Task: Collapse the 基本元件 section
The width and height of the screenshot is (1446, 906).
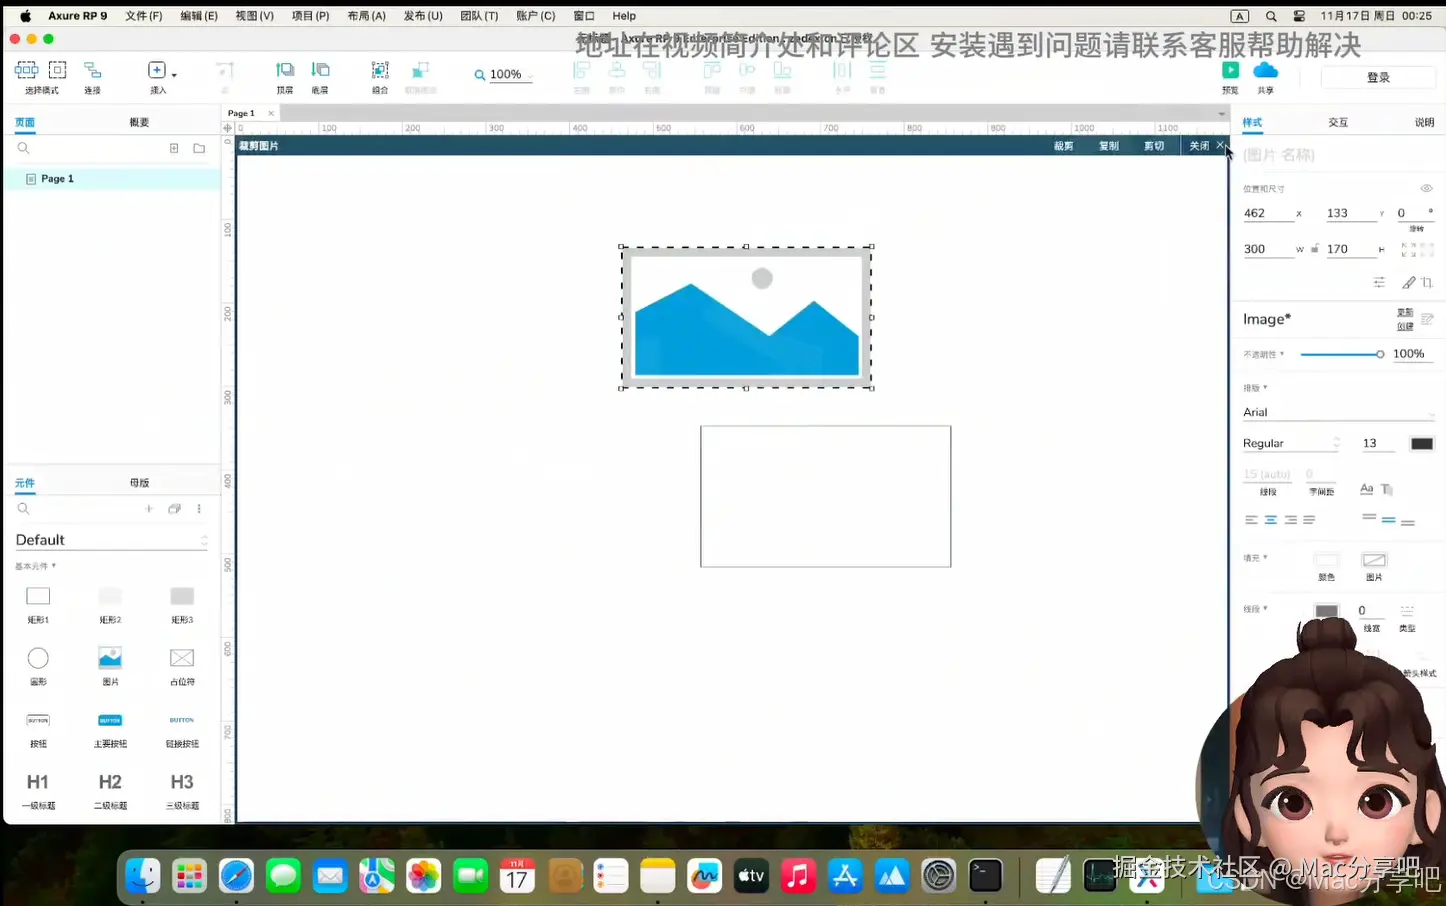Action: pyautogui.click(x=35, y=566)
